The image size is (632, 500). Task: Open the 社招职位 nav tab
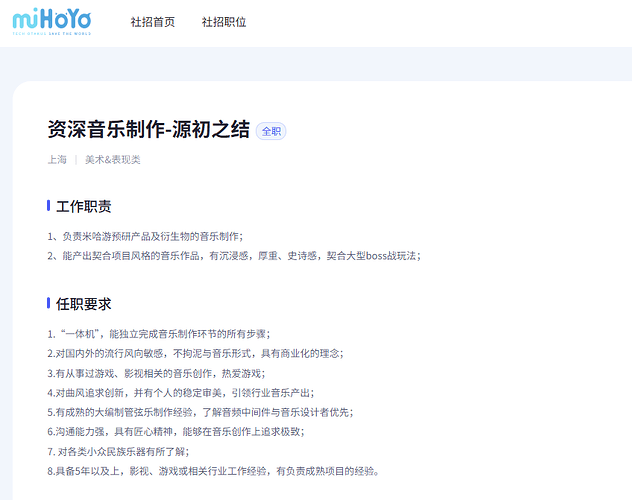pos(224,22)
